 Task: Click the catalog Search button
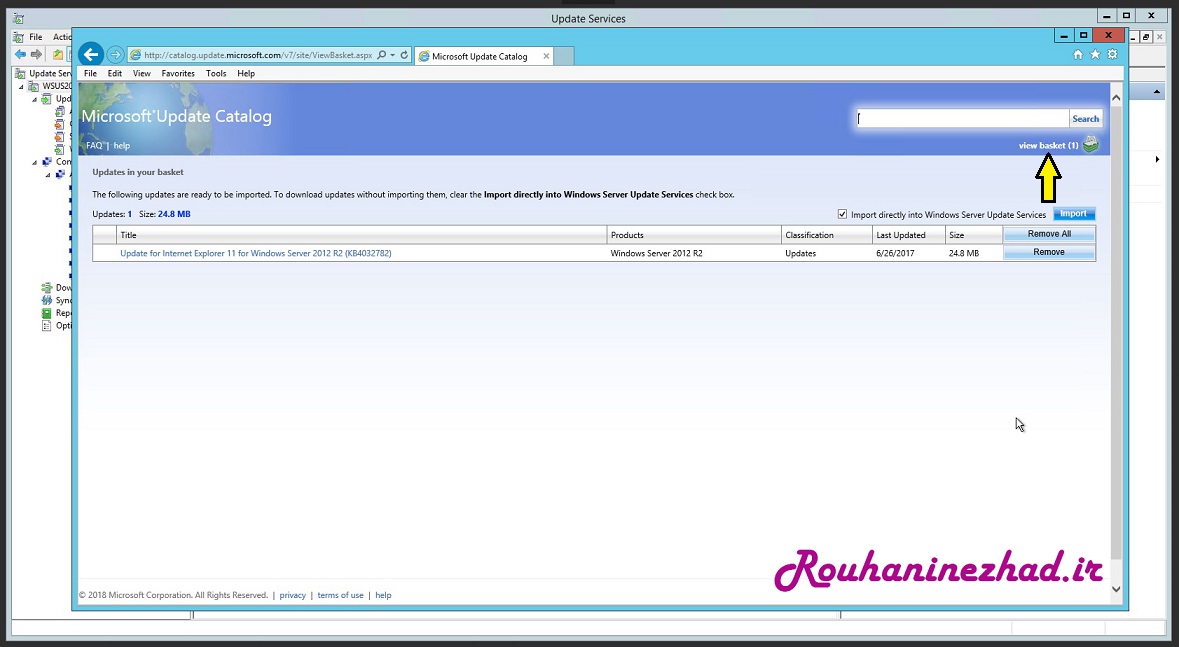[x=1085, y=118]
